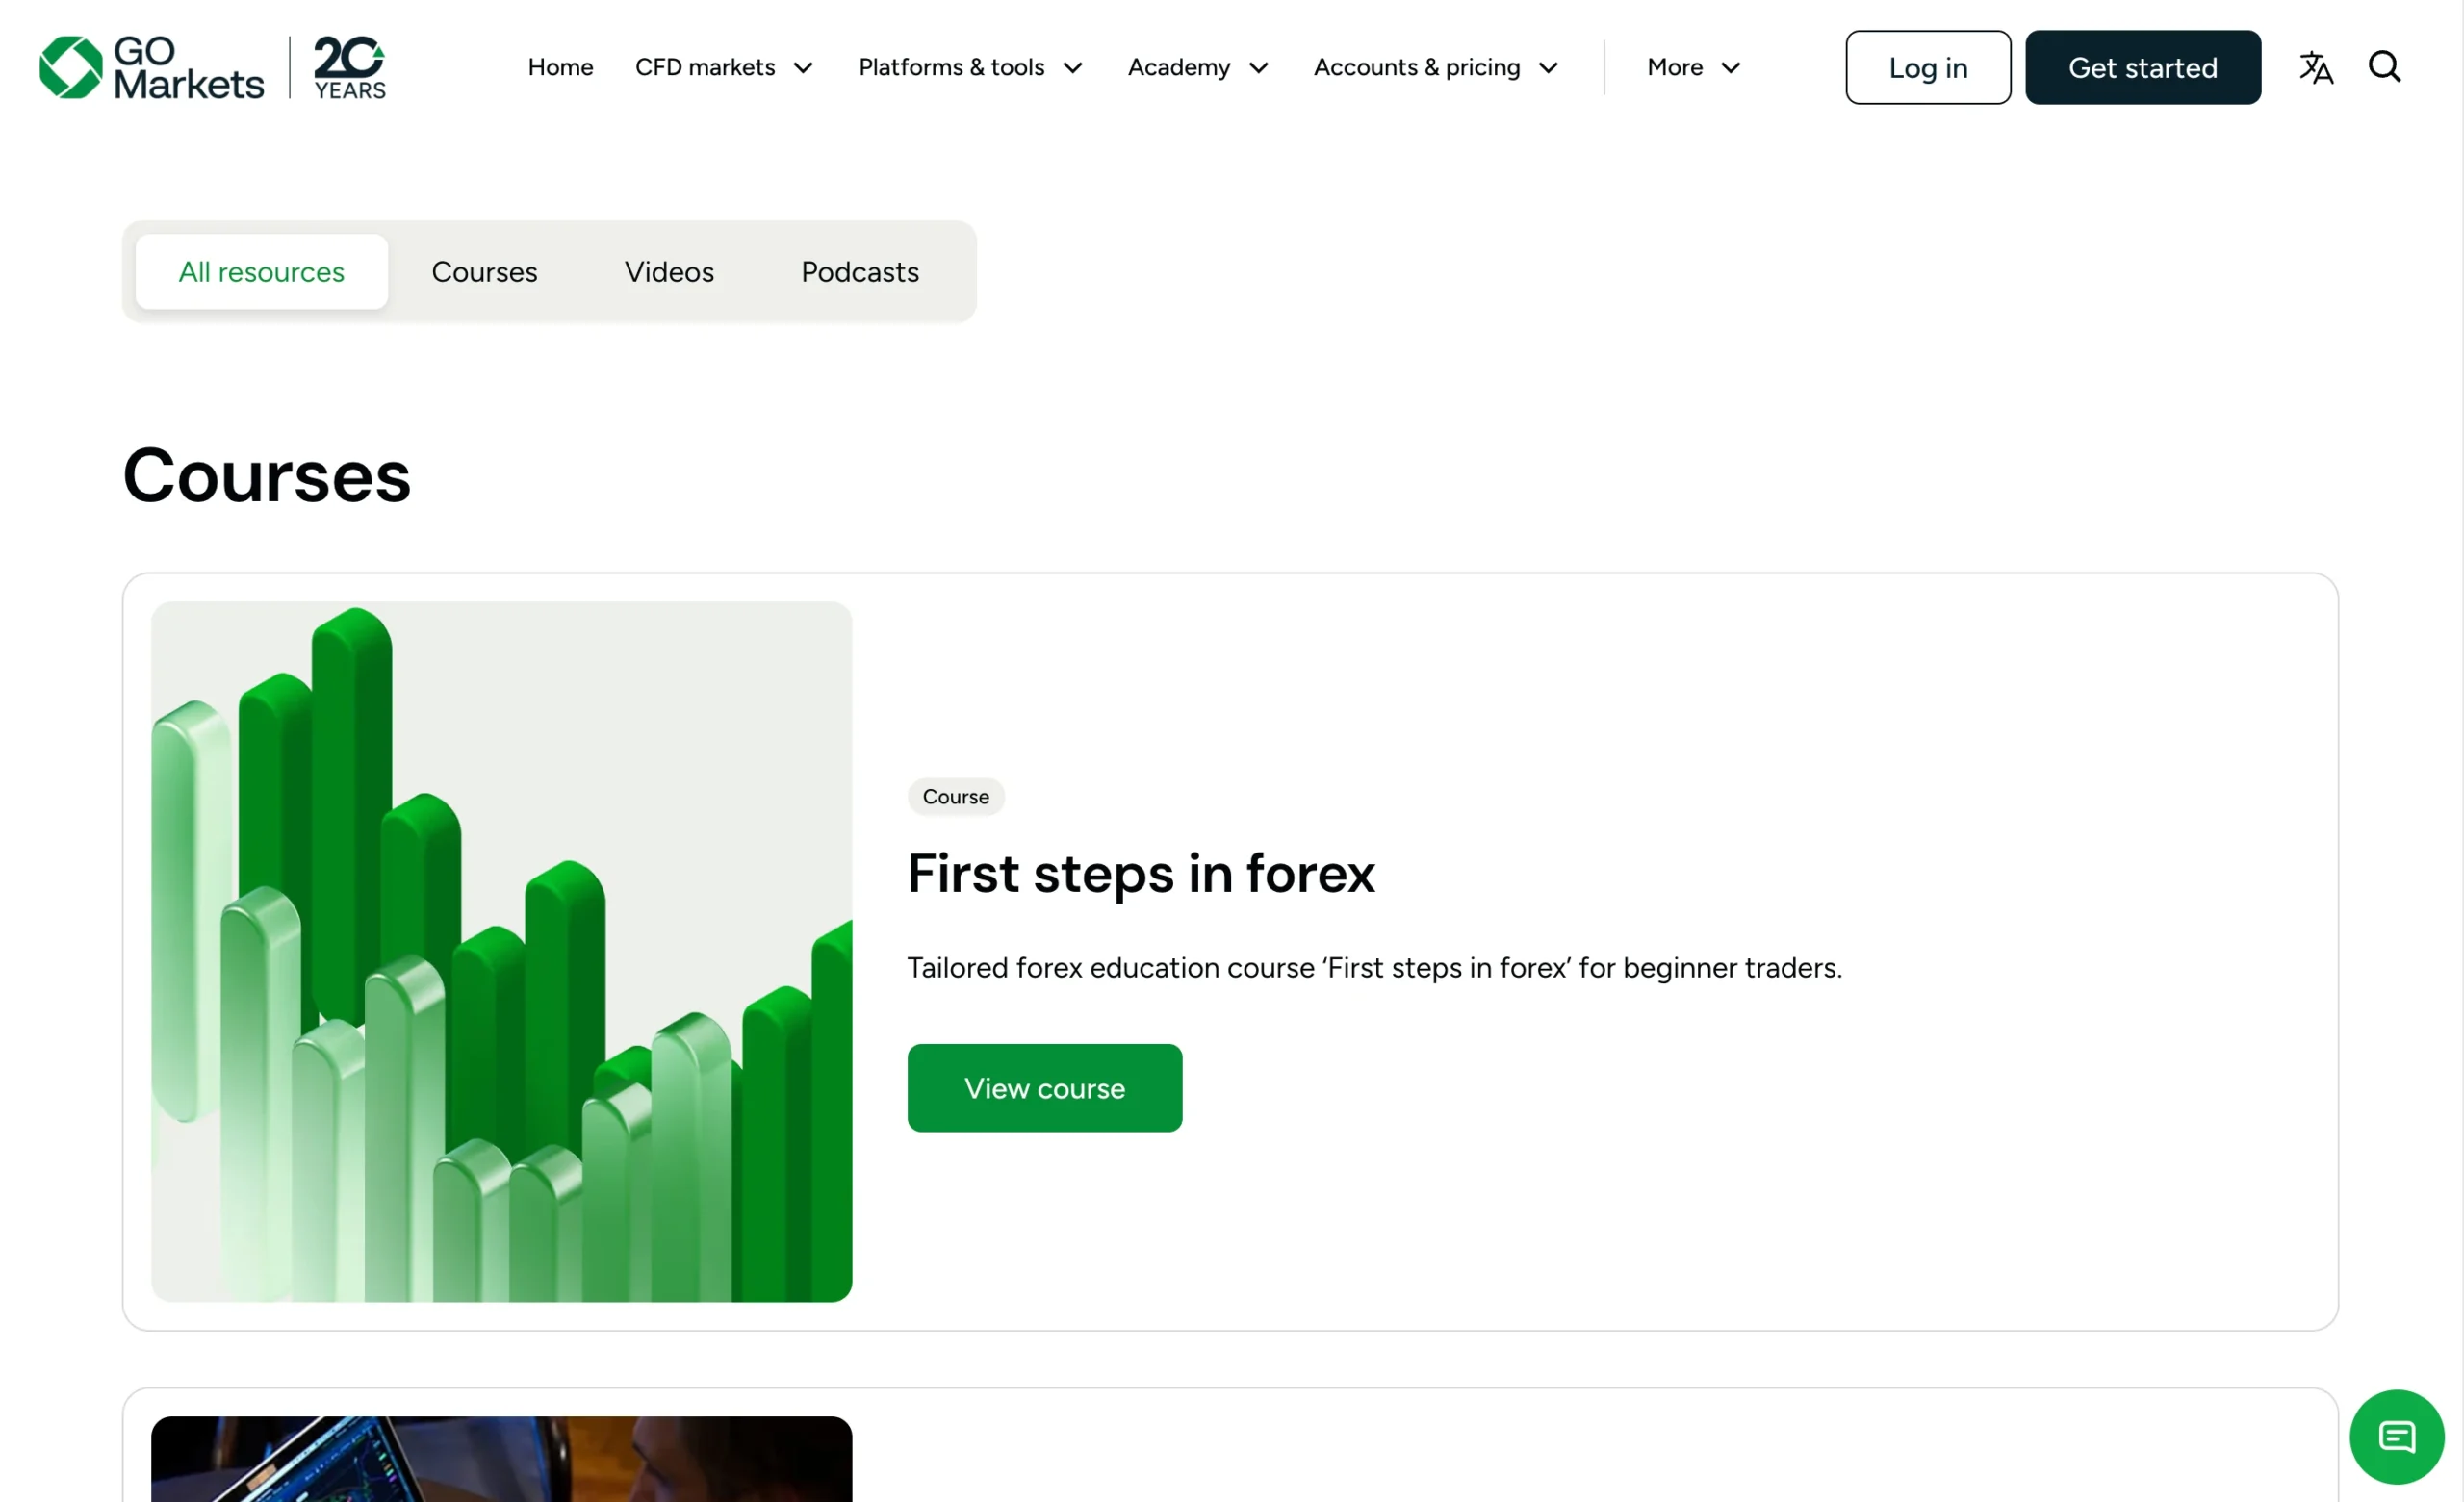Click the View course button

[1044, 1088]
